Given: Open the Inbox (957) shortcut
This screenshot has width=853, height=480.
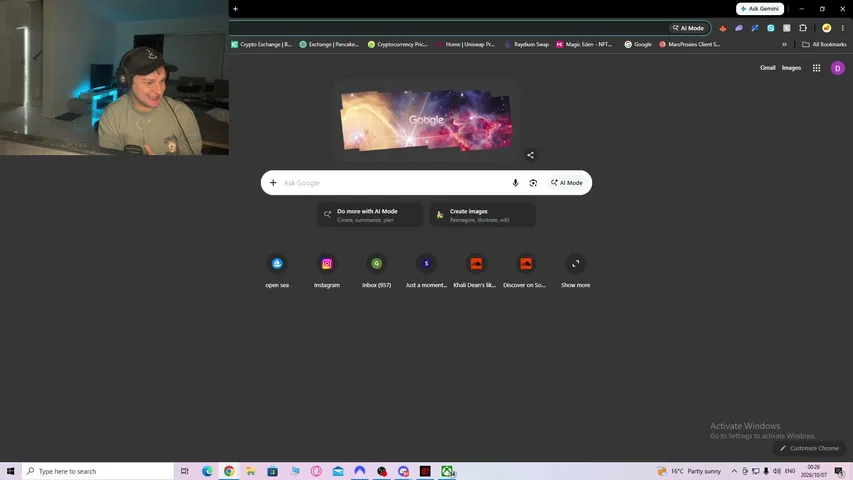Looking at the screenshot, I should (x=376, y=271).
